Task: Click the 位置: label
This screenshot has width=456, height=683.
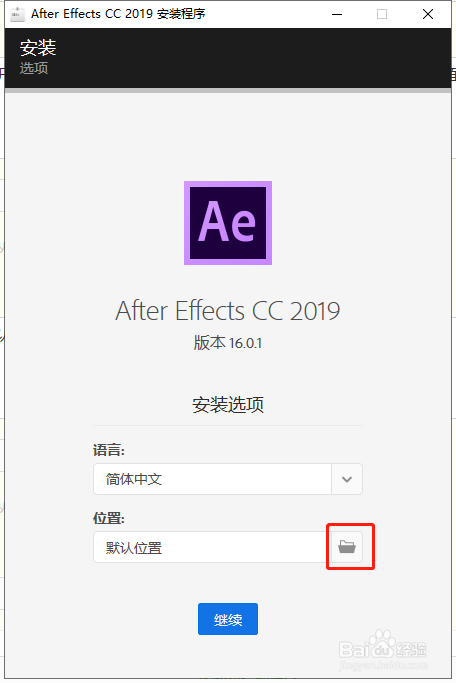Action: click(108, 518)
